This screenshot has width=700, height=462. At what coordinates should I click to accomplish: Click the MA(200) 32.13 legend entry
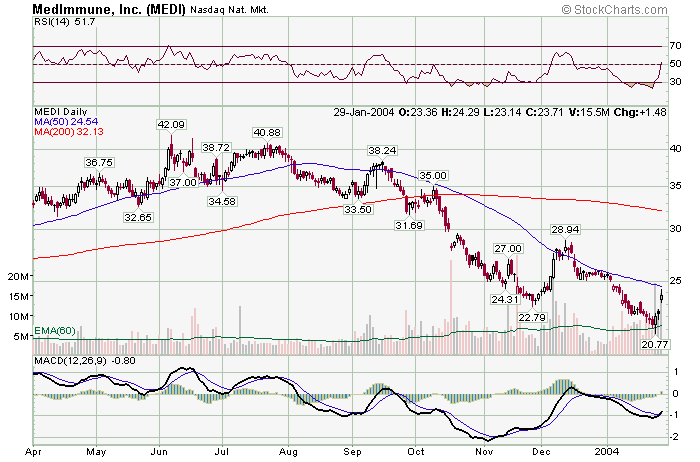click(69, 131)
